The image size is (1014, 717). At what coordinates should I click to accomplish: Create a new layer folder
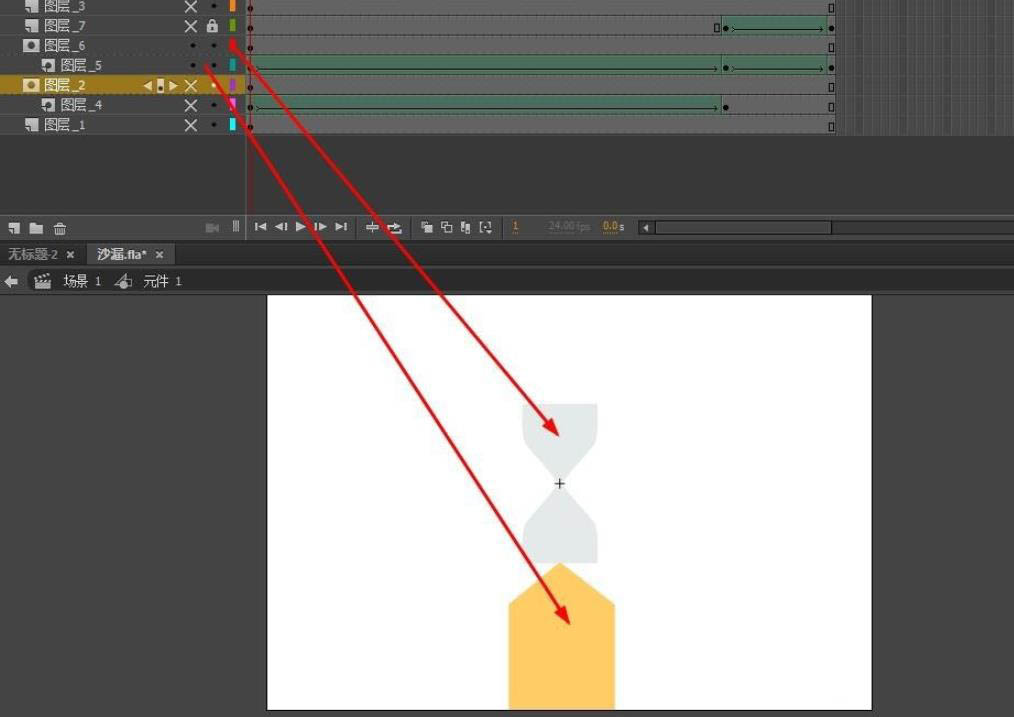[36, 228]
